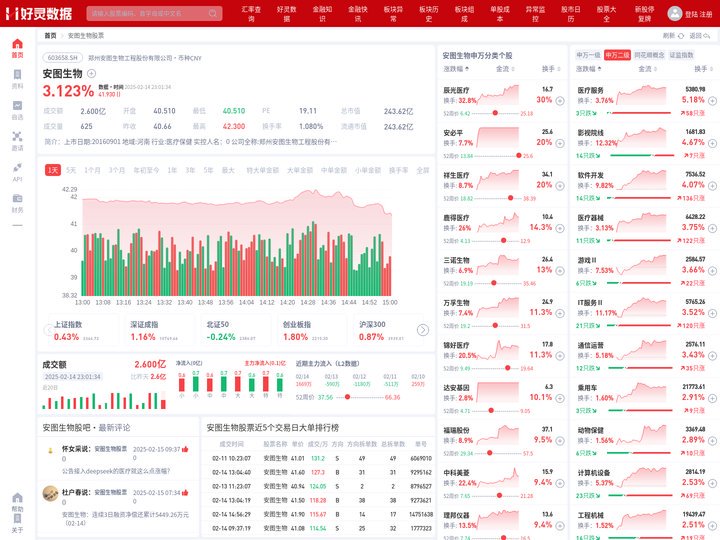Toggle 中单金额 chart overlay
Viewport: 720px width, 540px height.
(334, 170)
